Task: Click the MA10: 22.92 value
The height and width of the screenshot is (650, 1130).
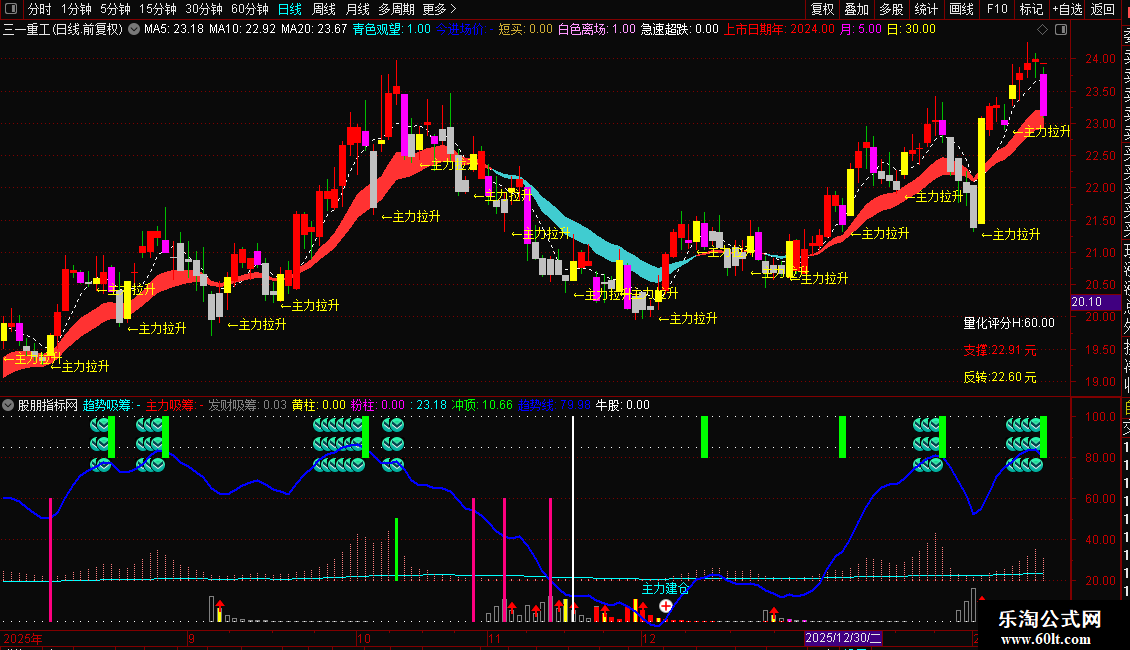Action: 242,30
